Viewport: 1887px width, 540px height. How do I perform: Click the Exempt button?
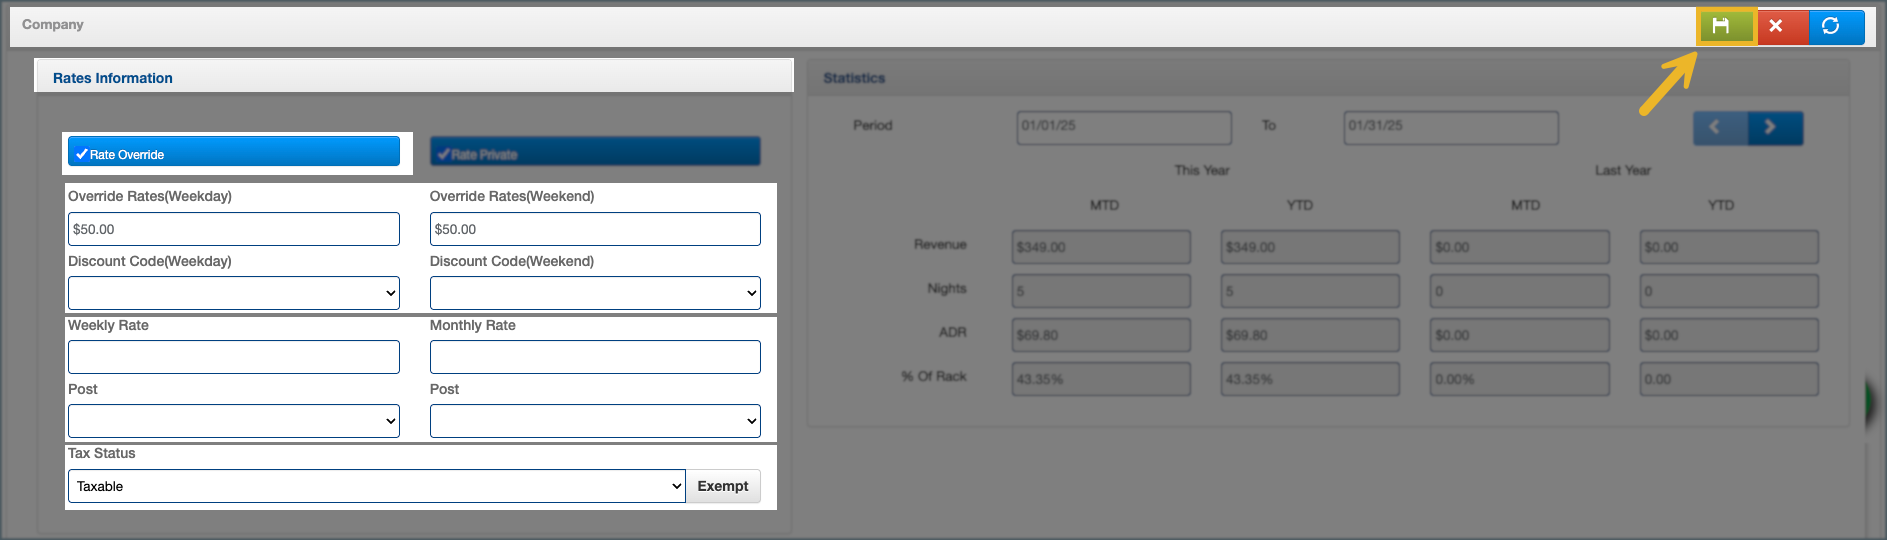point(722,486)
